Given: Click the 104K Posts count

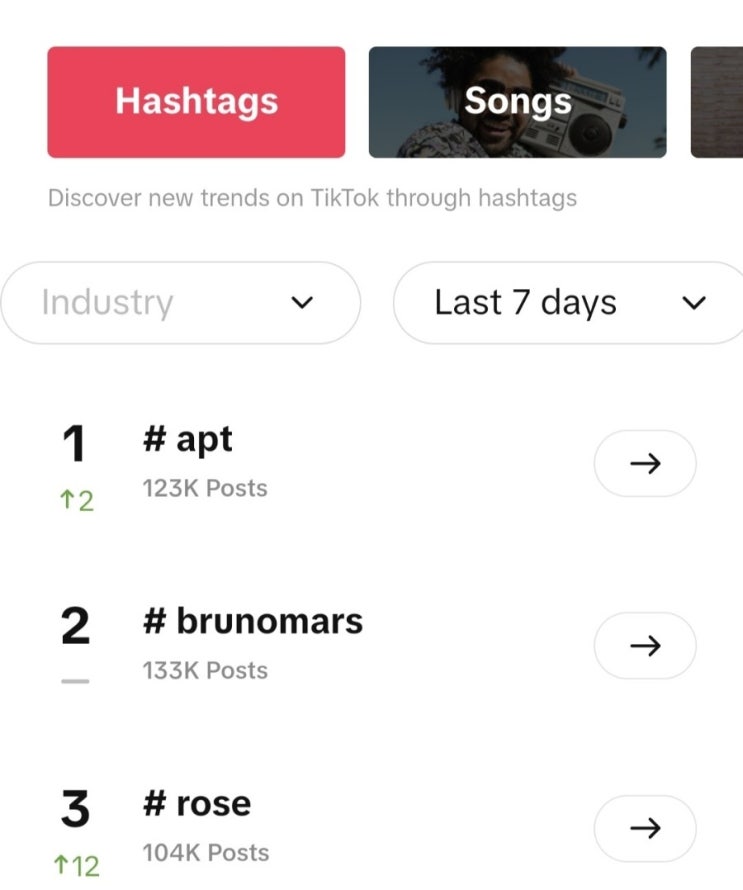Looking at the screenshot, I should 206,853.
